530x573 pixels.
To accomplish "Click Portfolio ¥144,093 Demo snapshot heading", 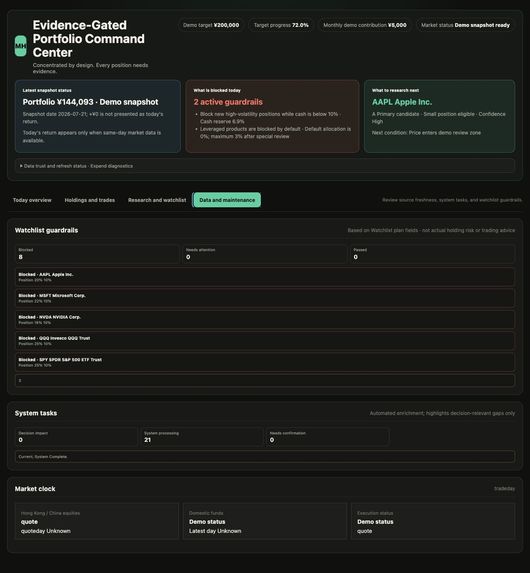I will (90, 102).
